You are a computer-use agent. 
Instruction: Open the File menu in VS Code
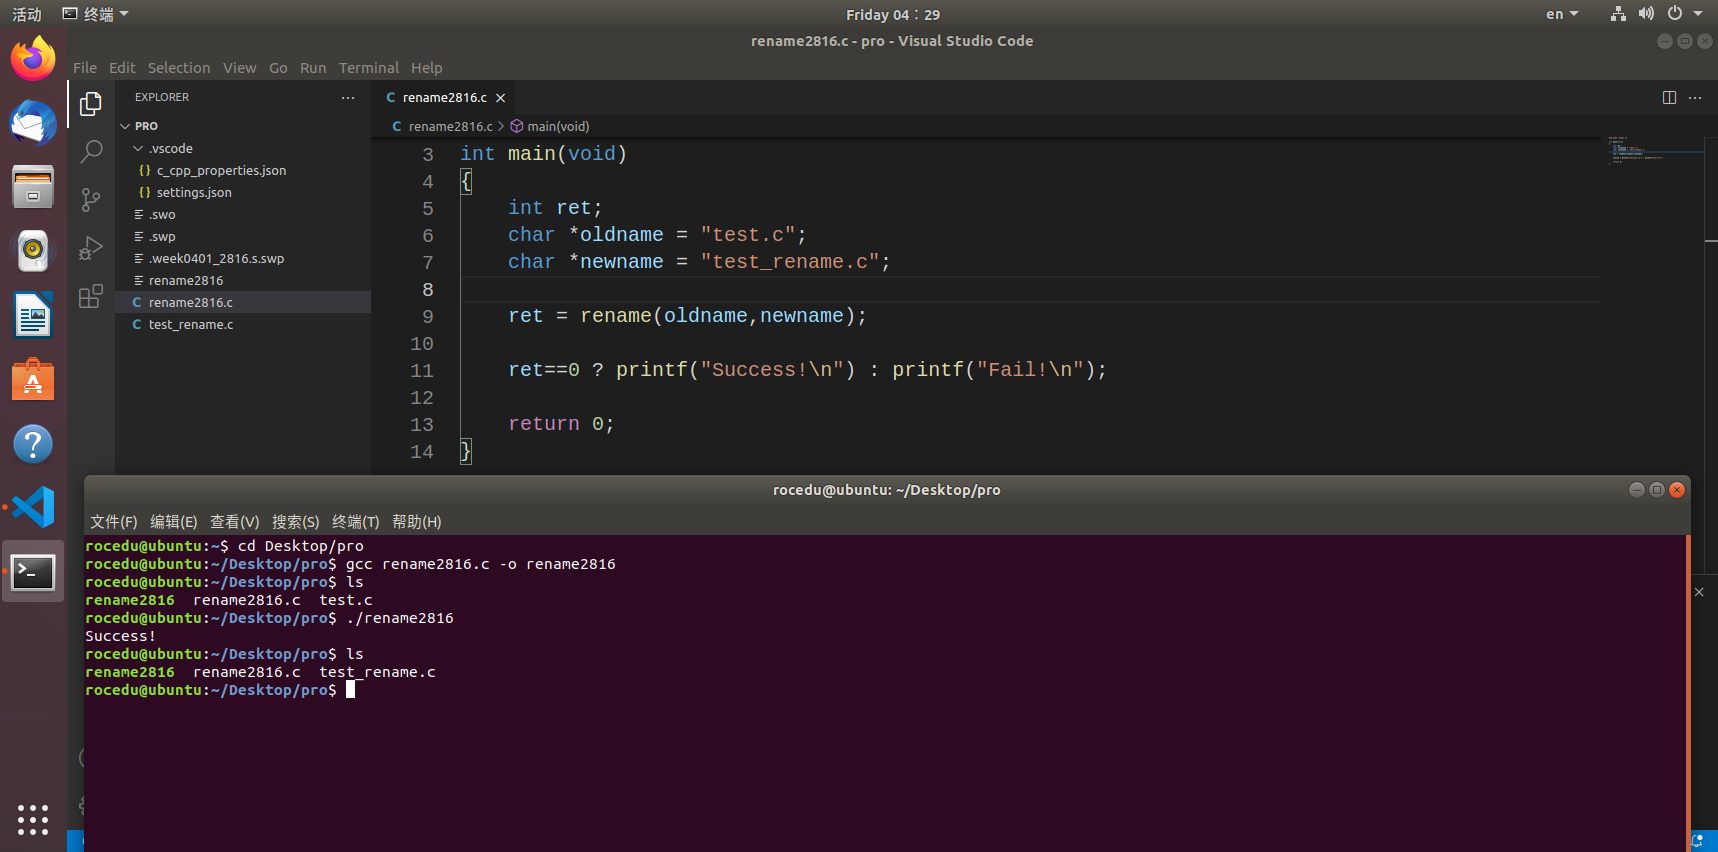pos(85,68)
